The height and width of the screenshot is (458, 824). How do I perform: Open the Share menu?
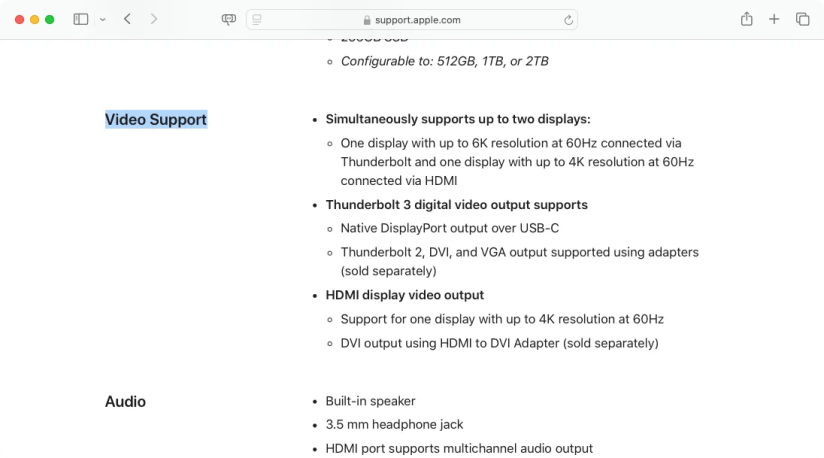point(746,19)
